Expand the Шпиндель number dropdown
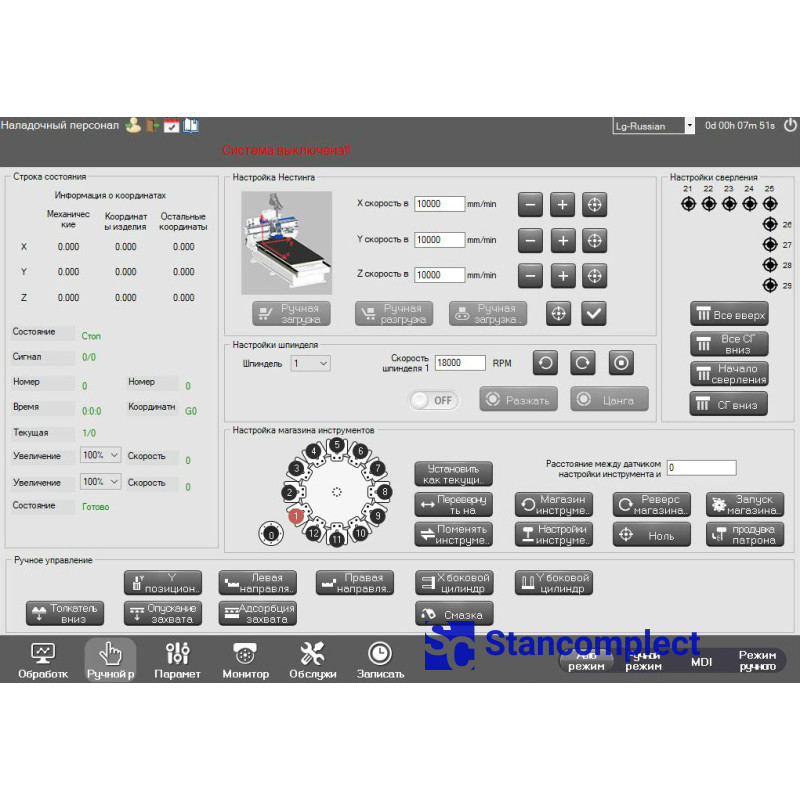The width and height of the screenshot is (800, 800). click(310, 364)
